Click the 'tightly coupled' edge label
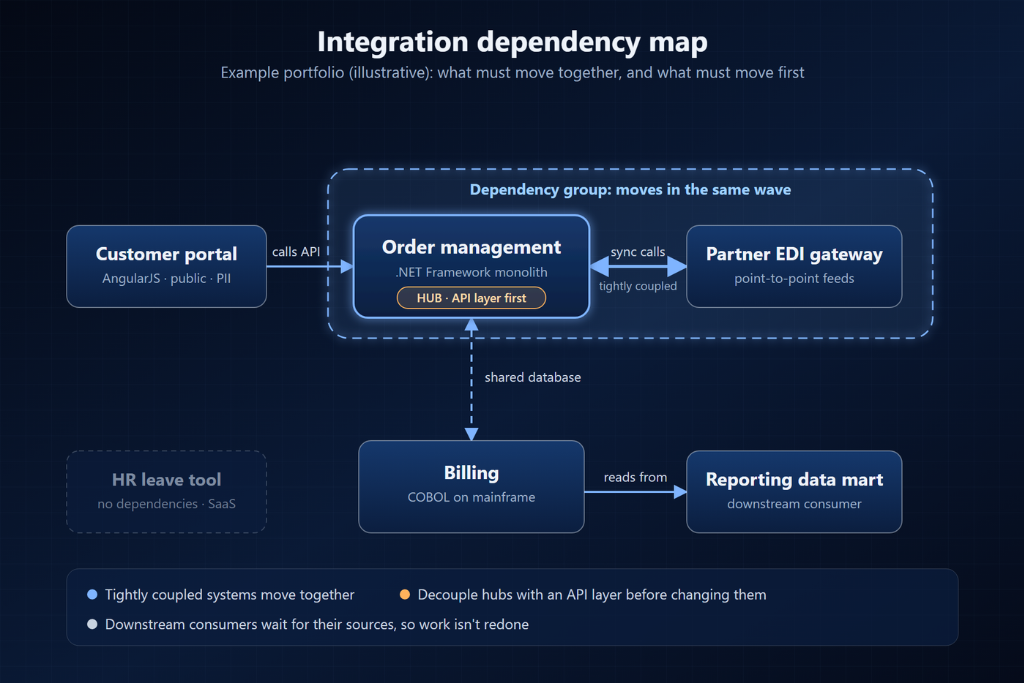1024x683 pixels. pos(638,286)
